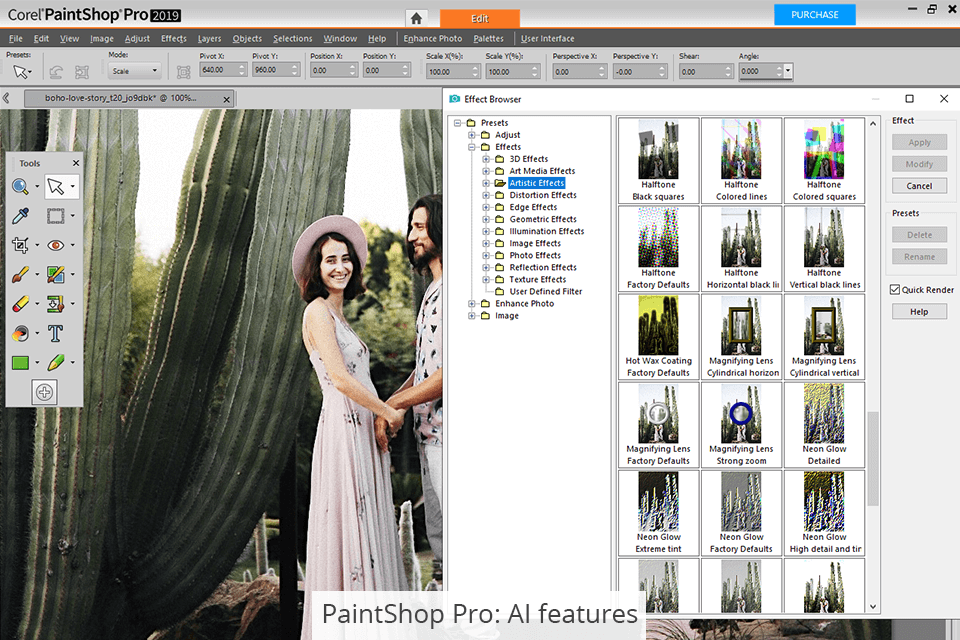Screen dimensions: 960x640
Task: Click the pivot center icon
Action: (184, 72)
